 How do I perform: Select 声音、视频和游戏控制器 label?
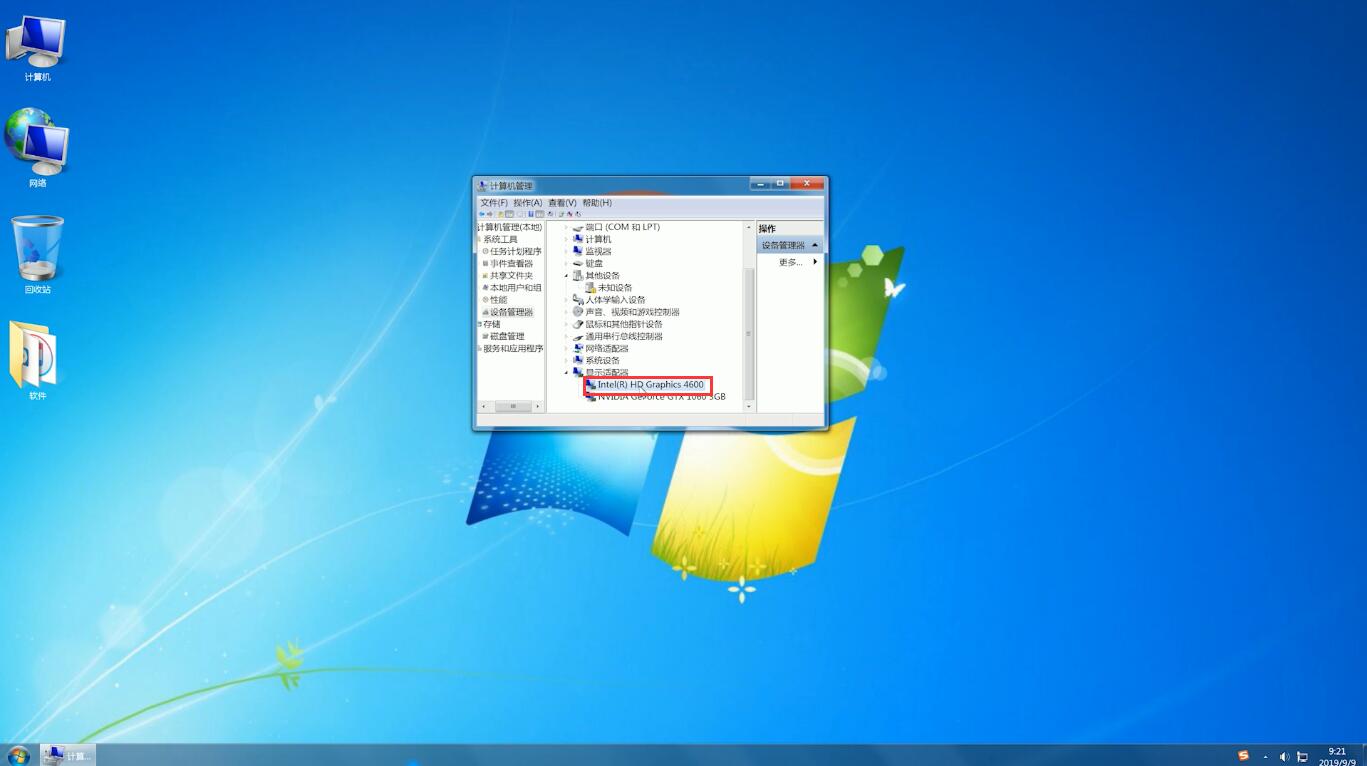(632, 311)
